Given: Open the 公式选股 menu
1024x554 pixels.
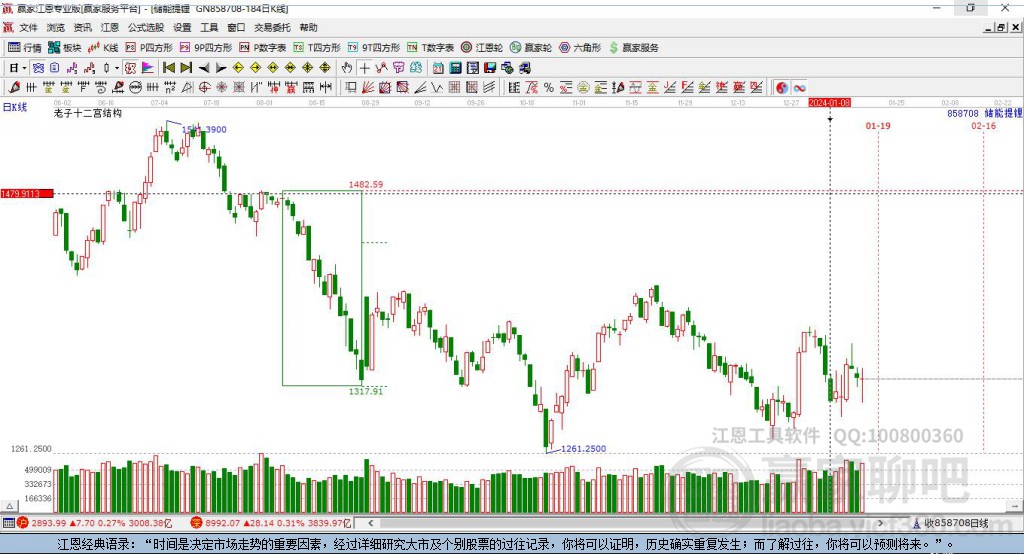Looking at the screenshot, I should pyautogui.click(x=146, y=27).
